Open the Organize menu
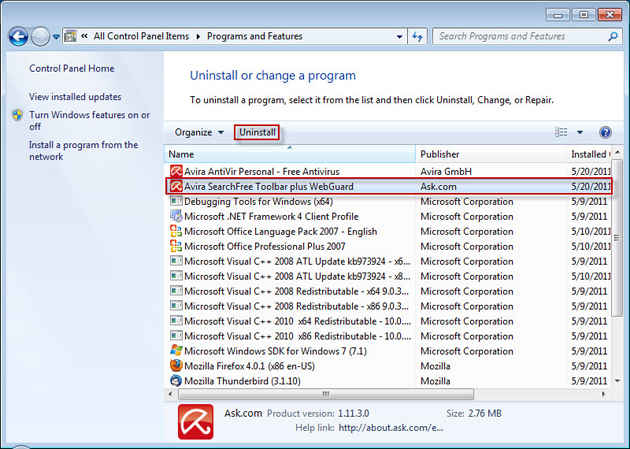 pos(199,133)
